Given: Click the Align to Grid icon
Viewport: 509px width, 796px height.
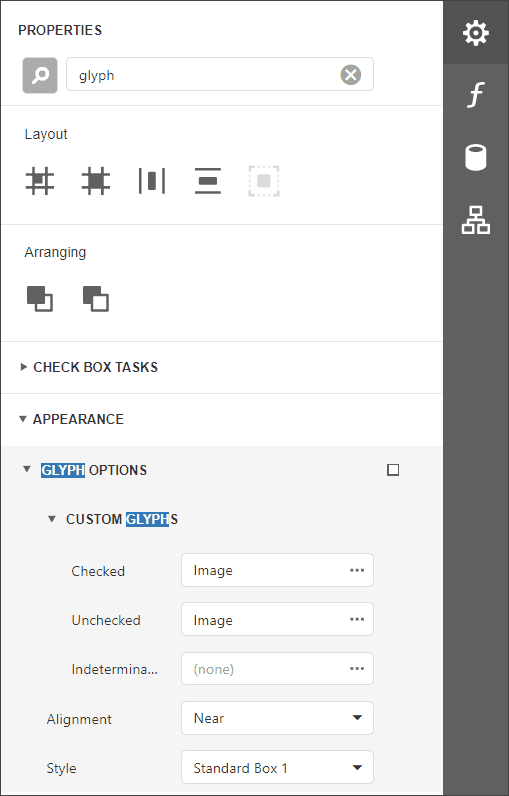Looking at the screenshot, I should pyautogui.click(x=40, y=181).
